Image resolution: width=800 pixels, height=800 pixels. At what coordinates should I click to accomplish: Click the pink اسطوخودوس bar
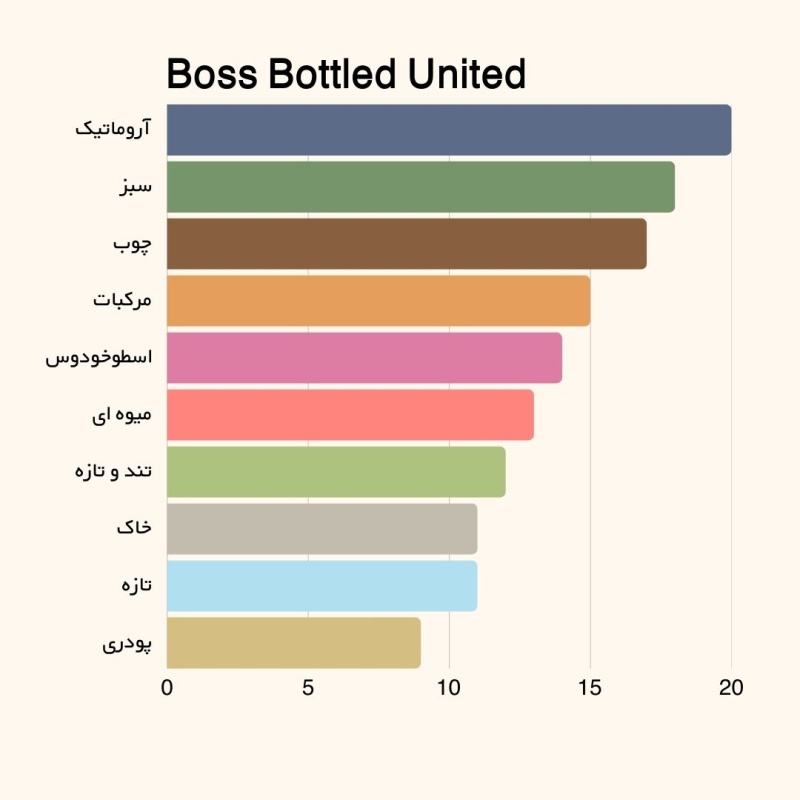pos(364,358)
